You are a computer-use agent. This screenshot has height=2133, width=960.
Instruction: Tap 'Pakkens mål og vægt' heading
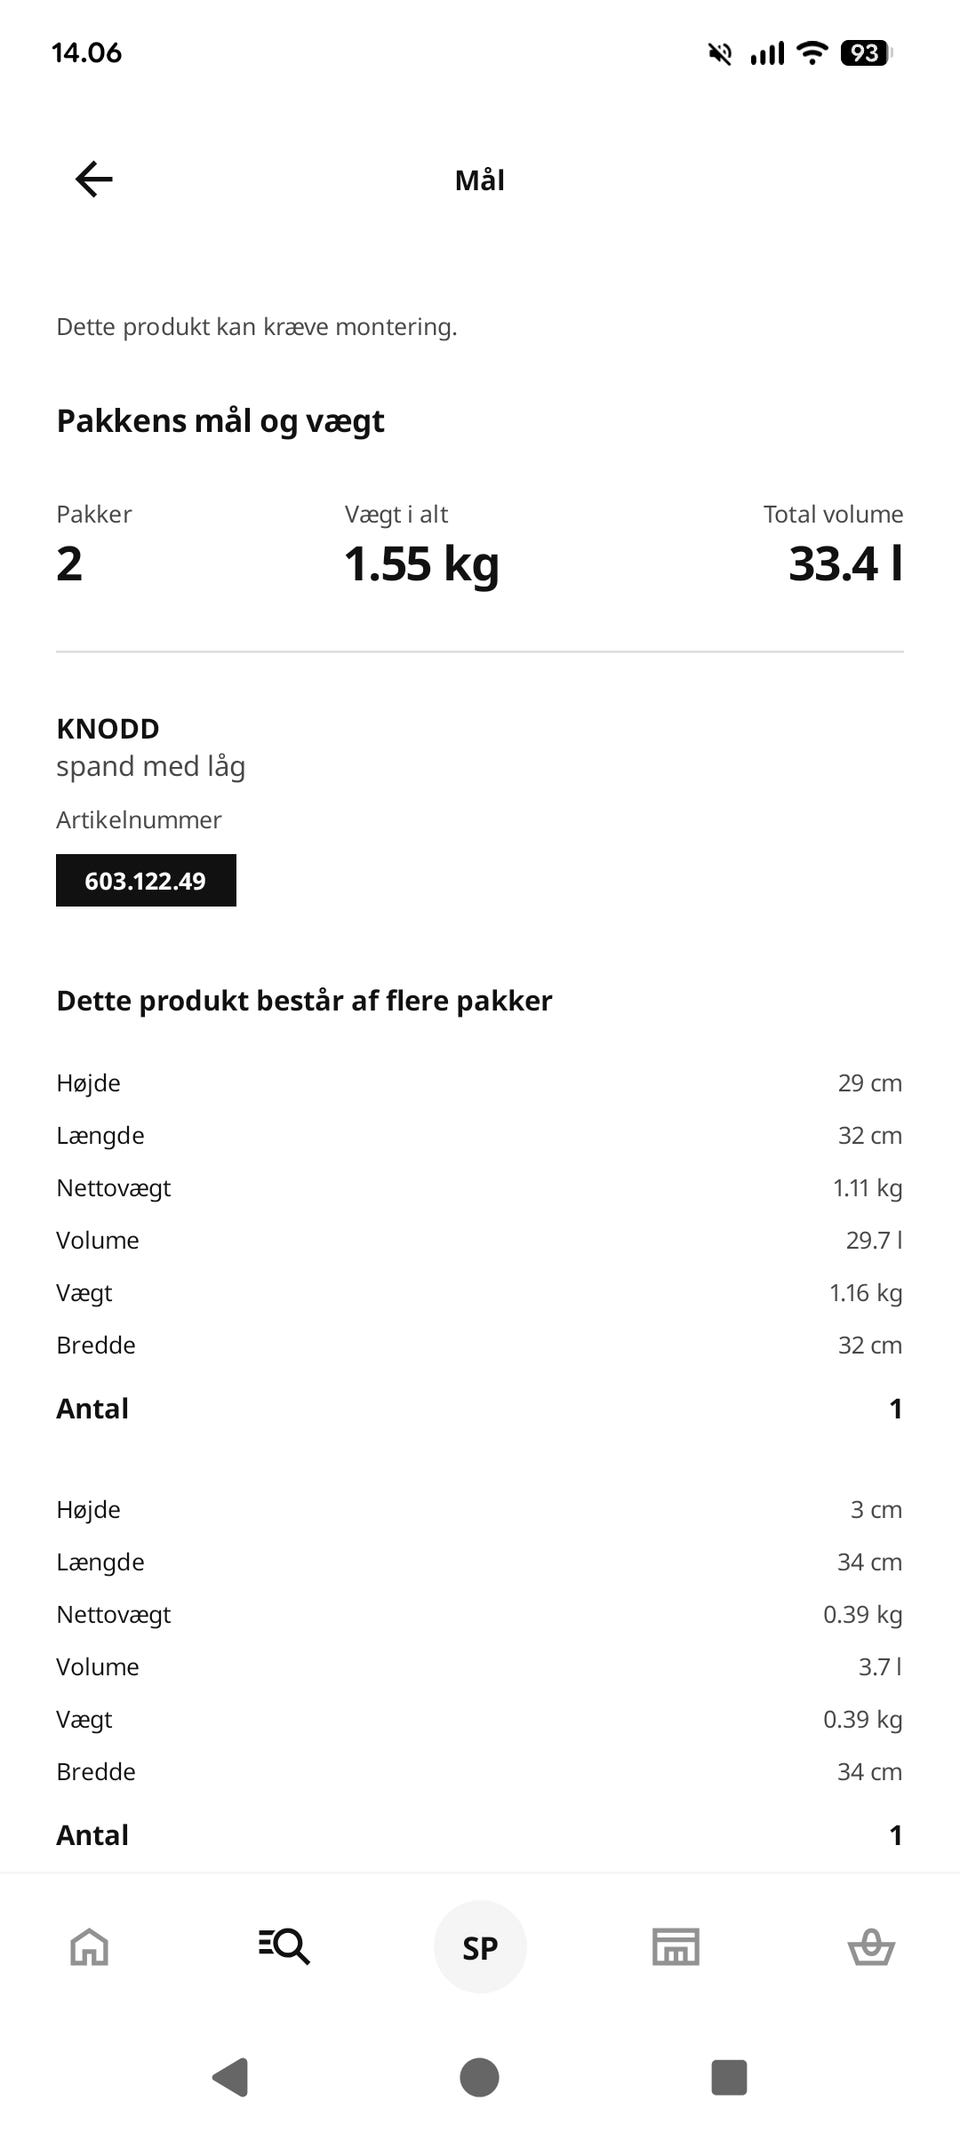coord(220,421)
